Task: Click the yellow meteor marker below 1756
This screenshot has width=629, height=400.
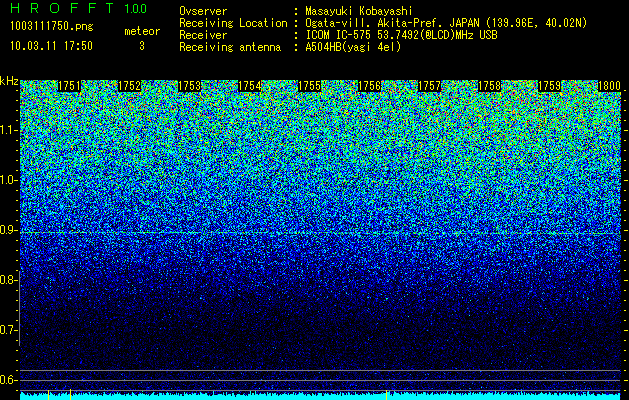Action: tap(386, 394)
